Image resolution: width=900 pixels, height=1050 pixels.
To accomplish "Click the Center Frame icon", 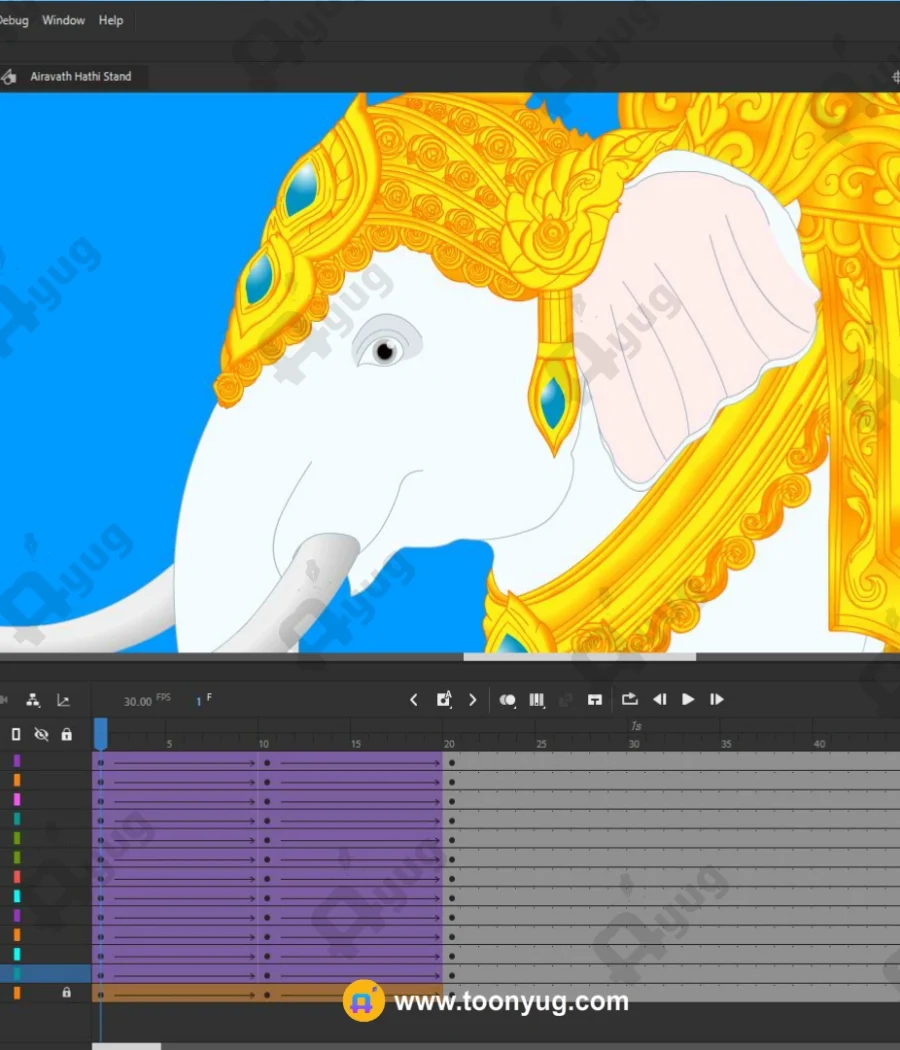I will (595, 700).
